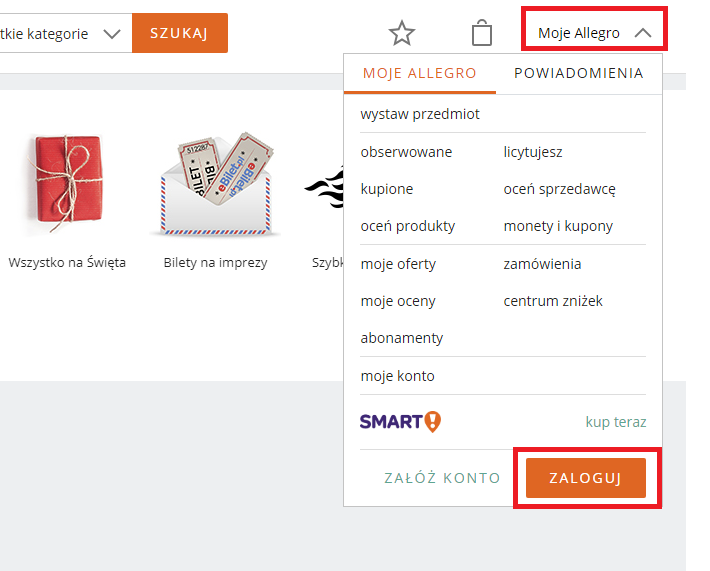
Task: Open the favorites star icon
Action: pos(402,33)
